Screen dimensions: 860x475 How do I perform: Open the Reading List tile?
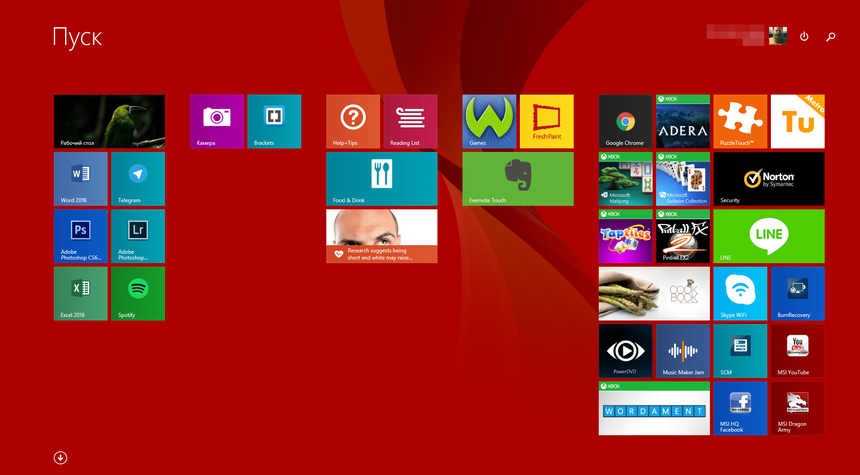(410, 121)
